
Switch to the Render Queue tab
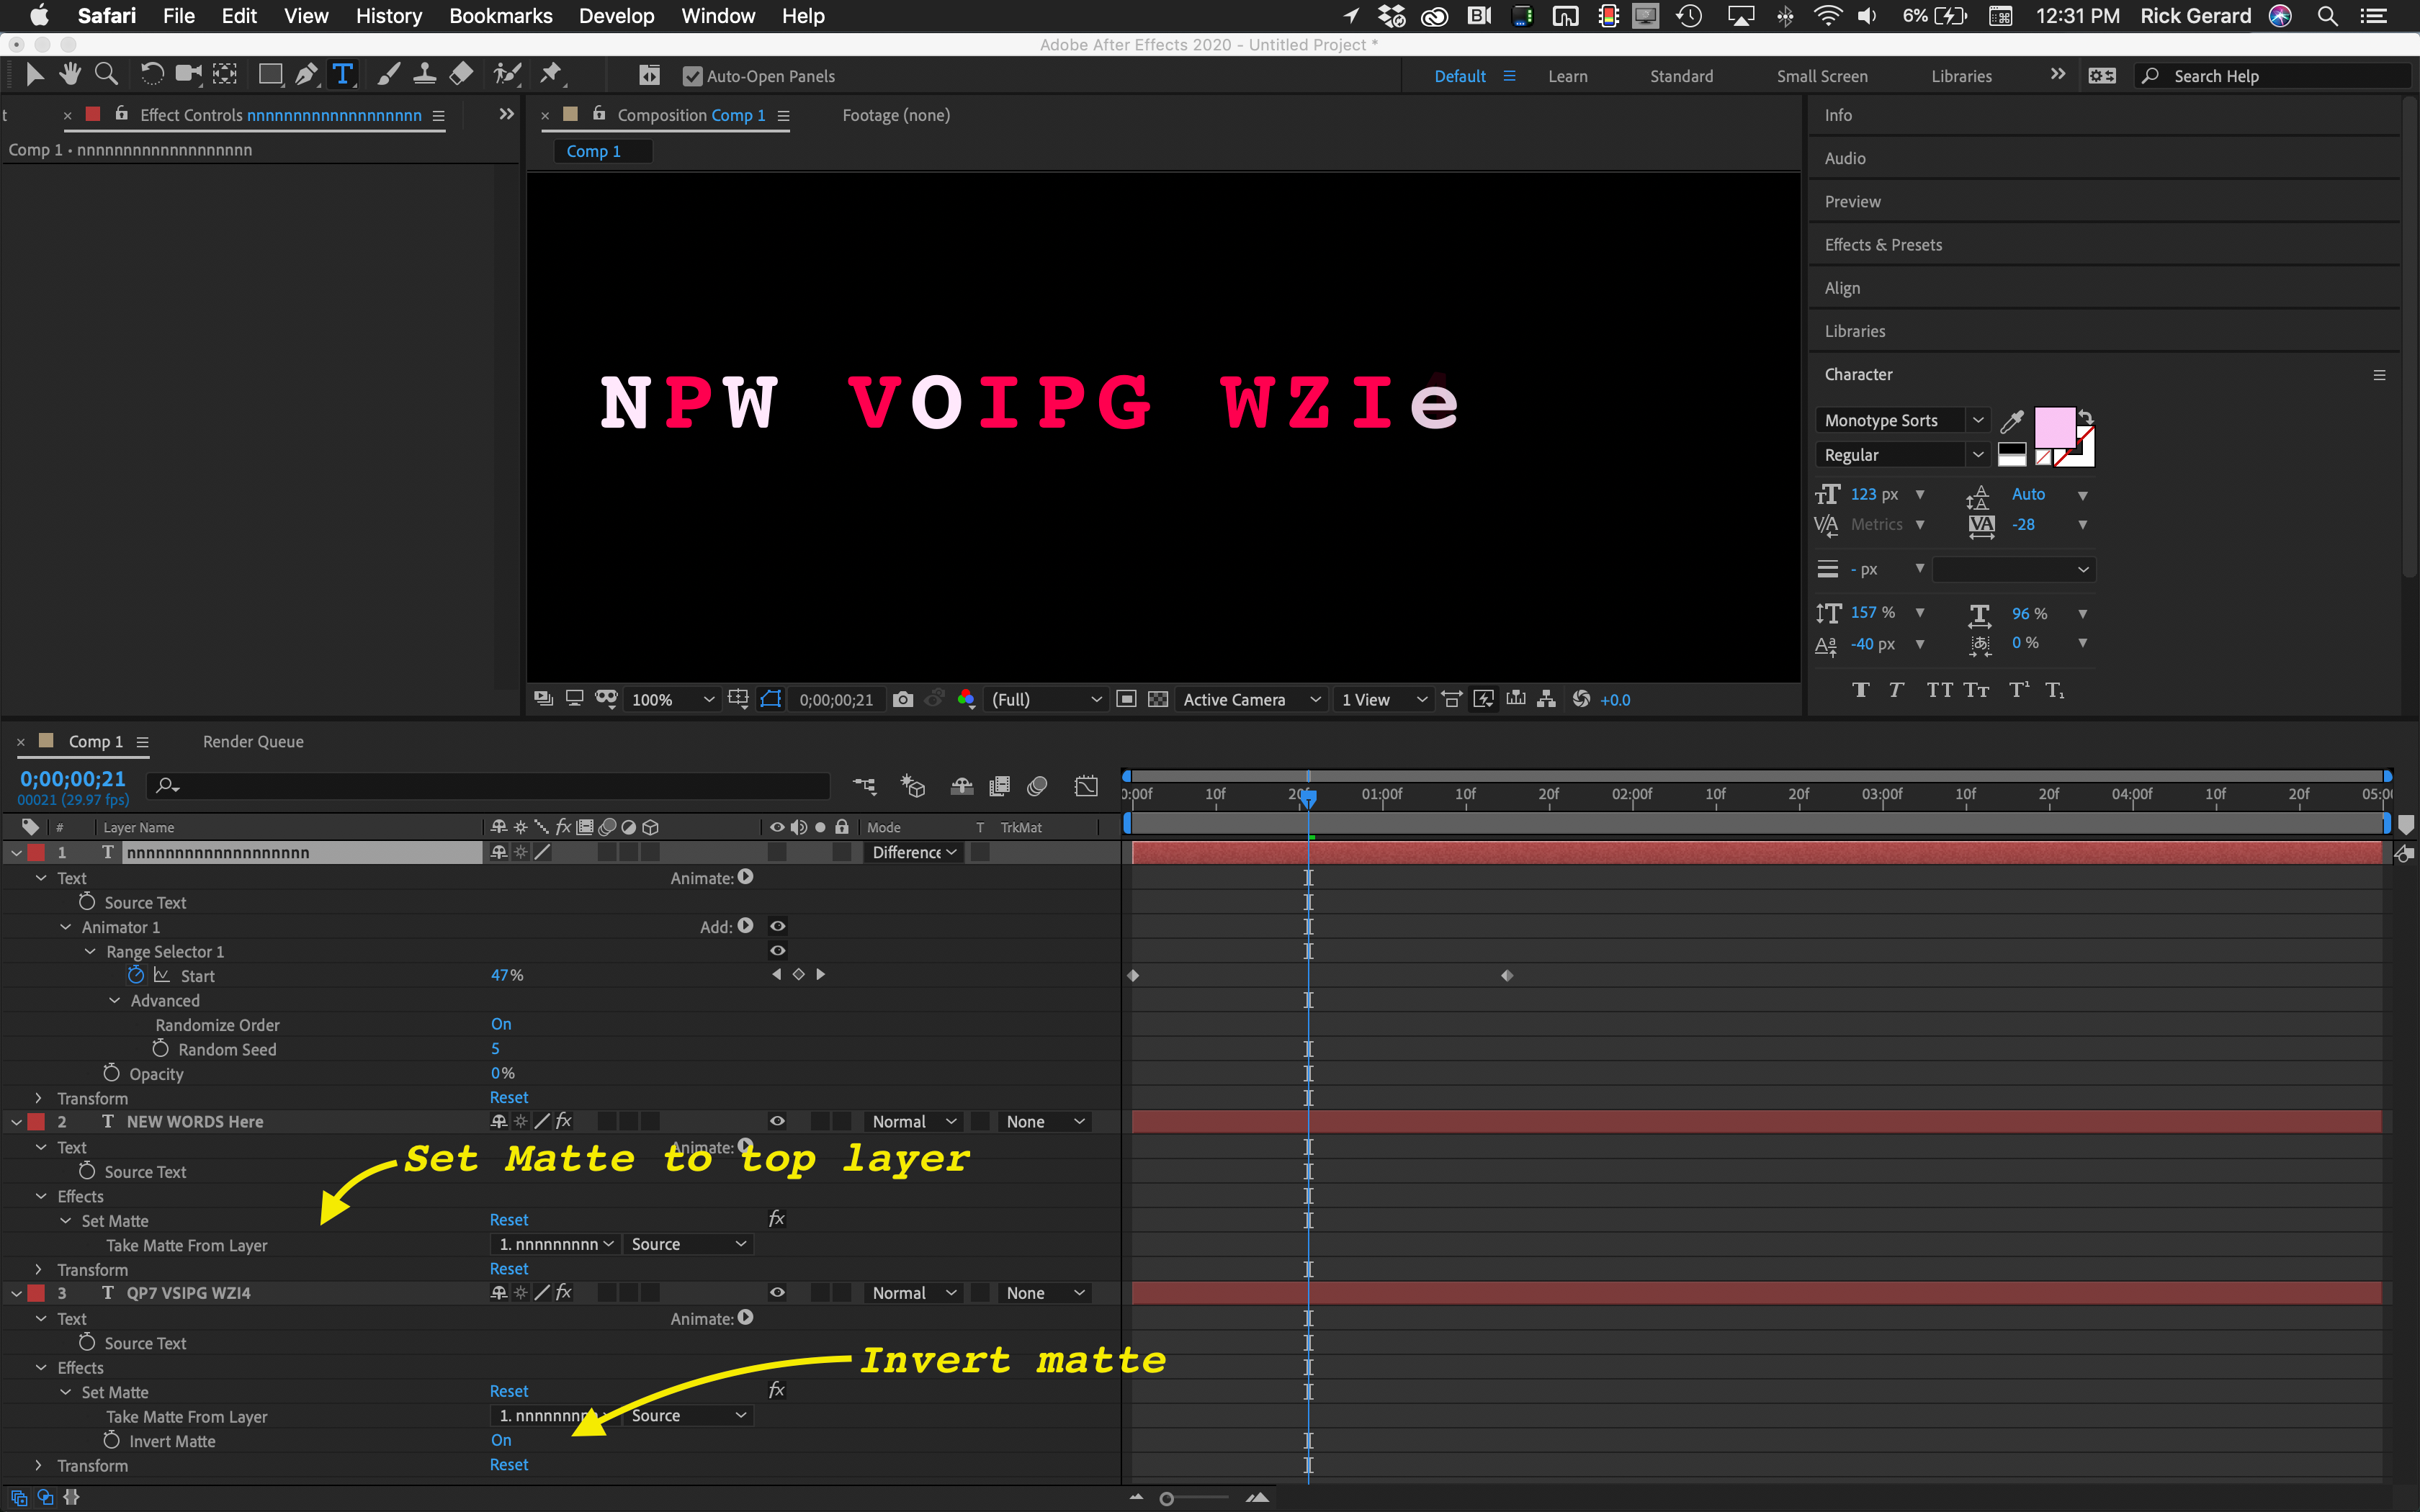click(252, 741)
